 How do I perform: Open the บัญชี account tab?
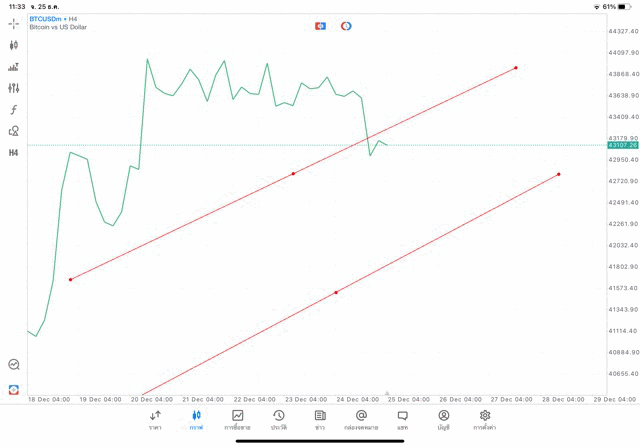(443, 419)
